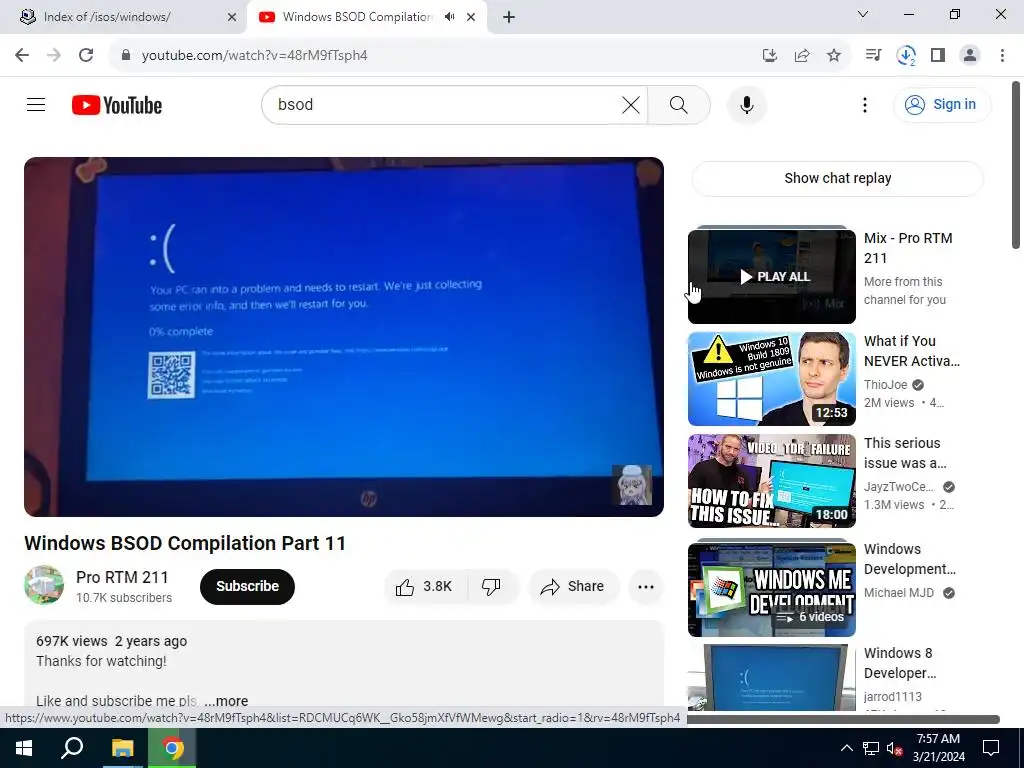The image size is (1024, 768).
Task: Open the Chrome downloads icon
Action: [906, 56]
